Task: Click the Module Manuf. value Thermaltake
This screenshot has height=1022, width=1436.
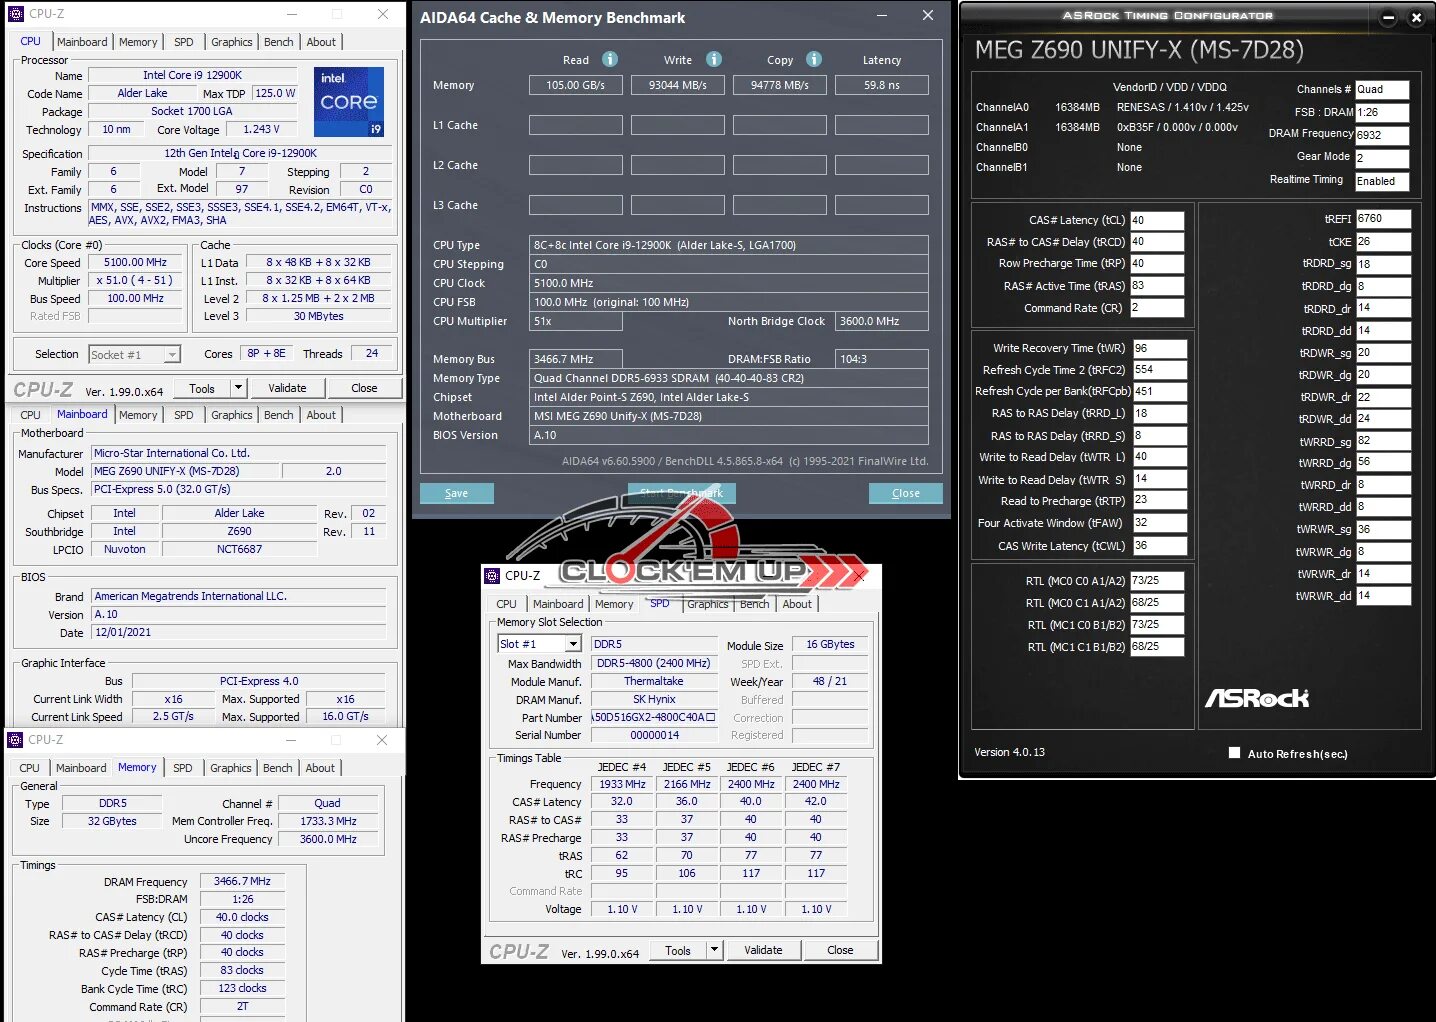Action: coord(654,681)
